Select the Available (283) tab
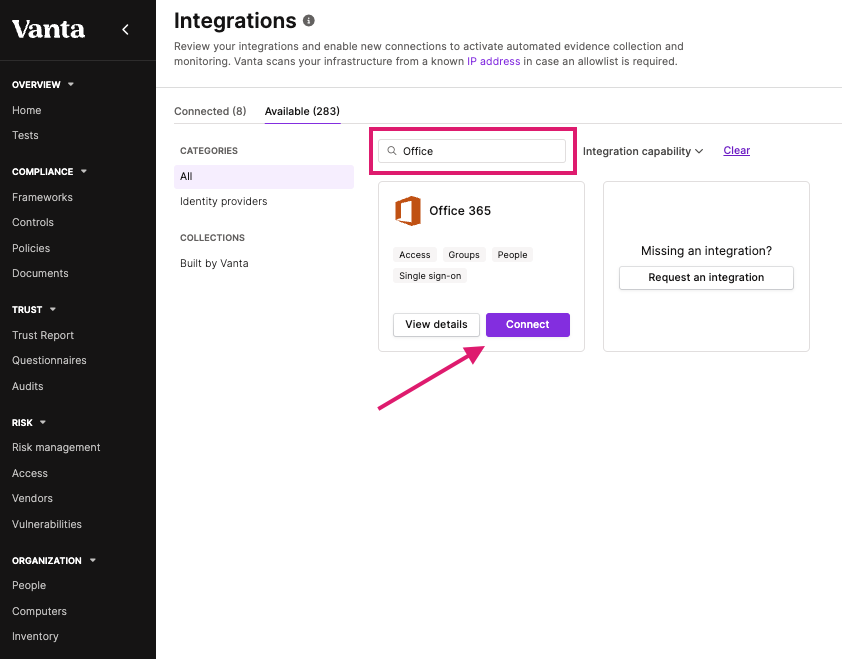842x659 pixels. [x=302, y=111]
